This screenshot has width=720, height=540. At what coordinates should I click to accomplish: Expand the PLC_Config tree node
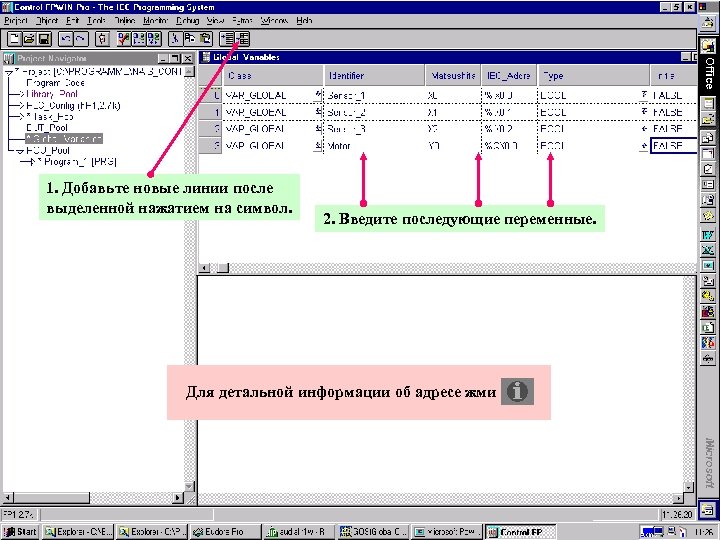pos(21,106)
